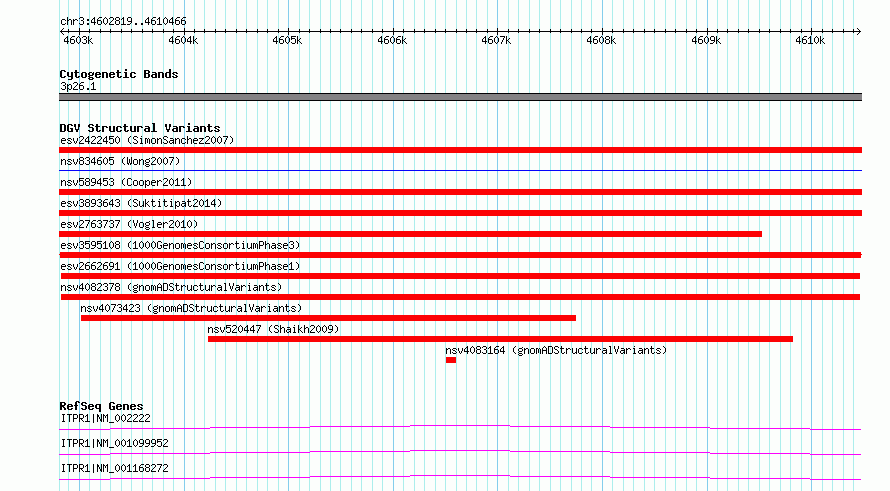Click the 4605k ruler tick label
The width and height of the screenshot is (890, 491).
point(287,40)
